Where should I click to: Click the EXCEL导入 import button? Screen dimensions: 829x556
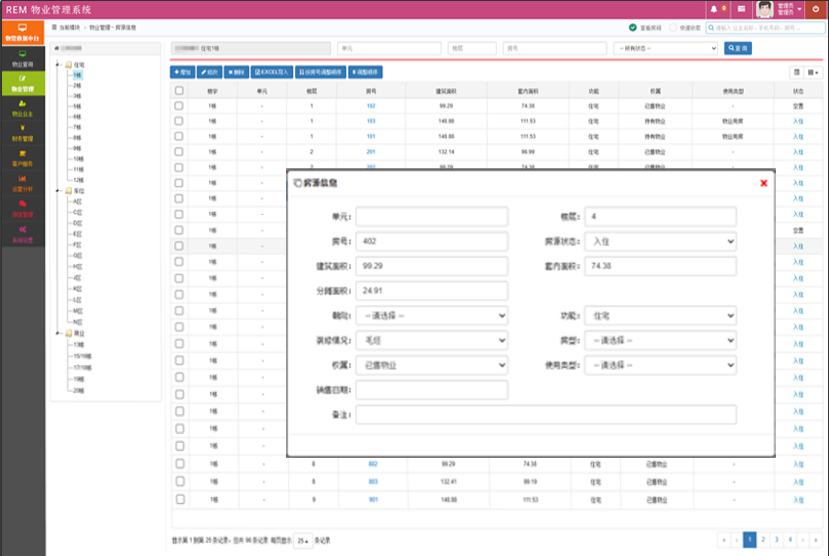click(x=272, y=72)
